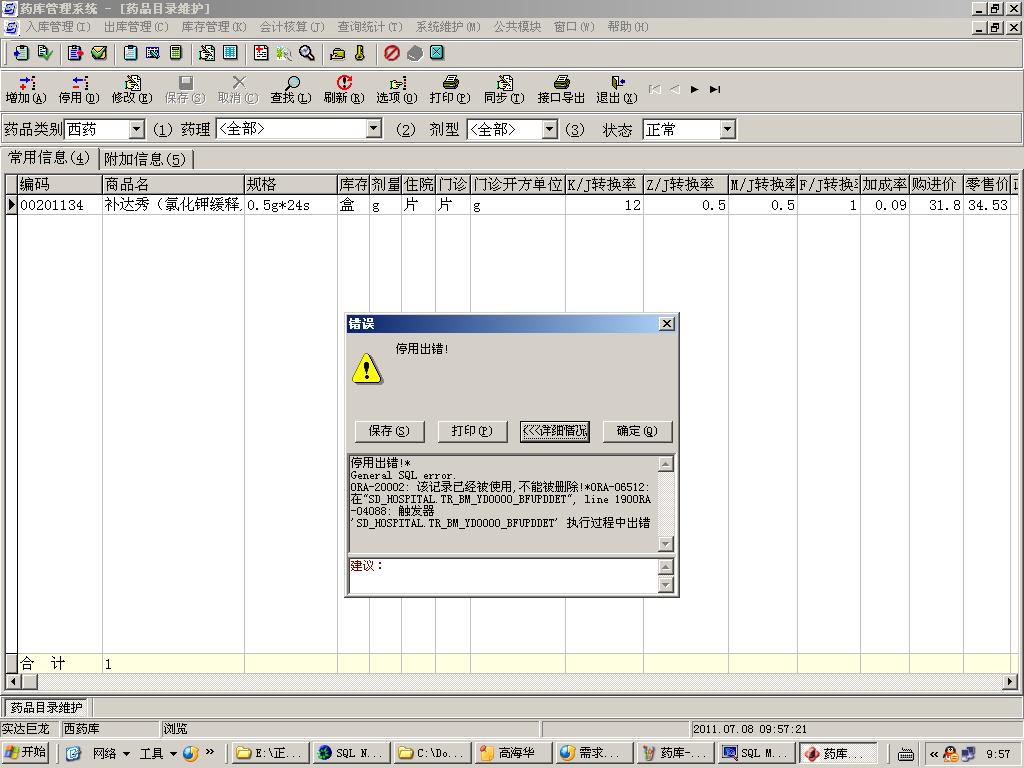Click the 接口导出 export toolbar button

coord(561,89)
